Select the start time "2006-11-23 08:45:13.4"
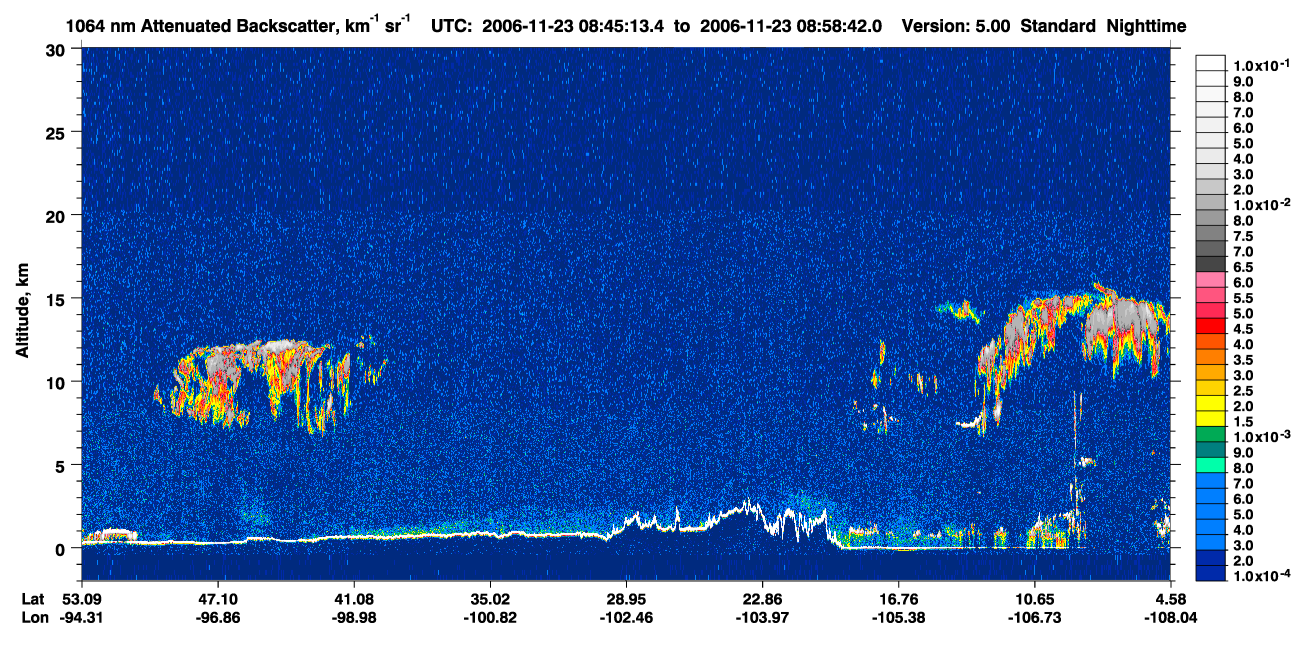This screenshot has width=1300, height=667. 574,27
